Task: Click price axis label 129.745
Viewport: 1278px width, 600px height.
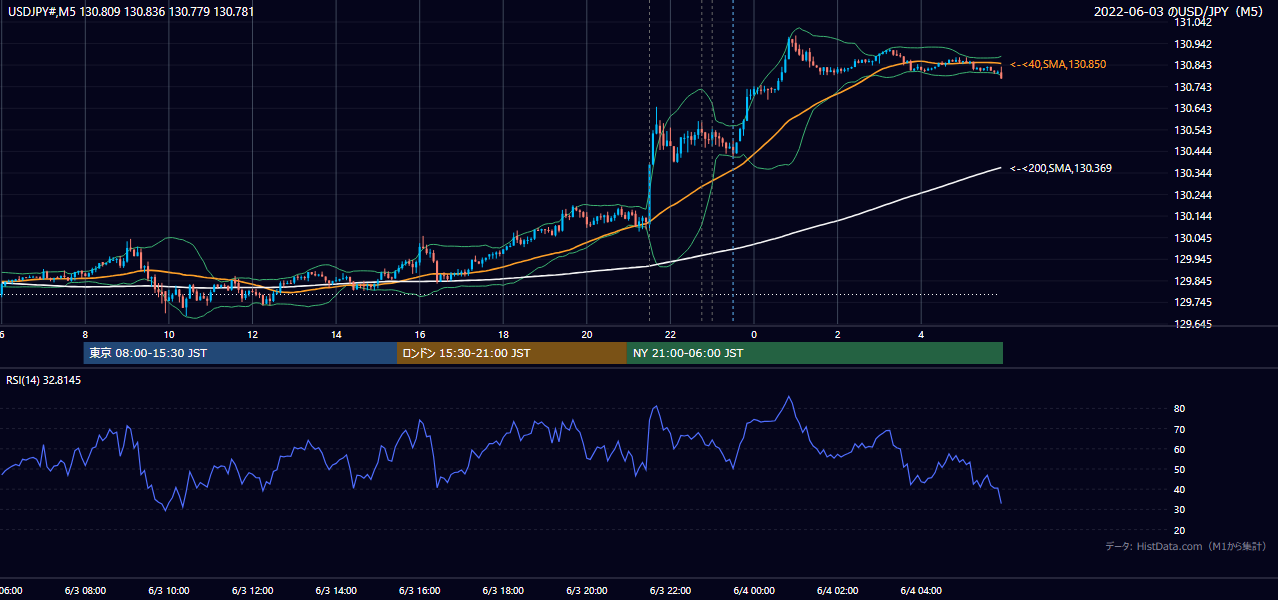Action: tap(1194, 302)
